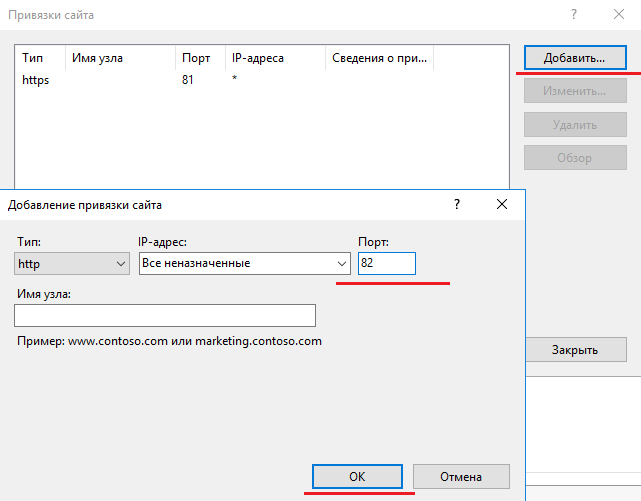The height and width of the screenshot is (501, 641).
Task: Open the Тип dropdown showing http
Action: pyautogui.click(x=72, y=263)
